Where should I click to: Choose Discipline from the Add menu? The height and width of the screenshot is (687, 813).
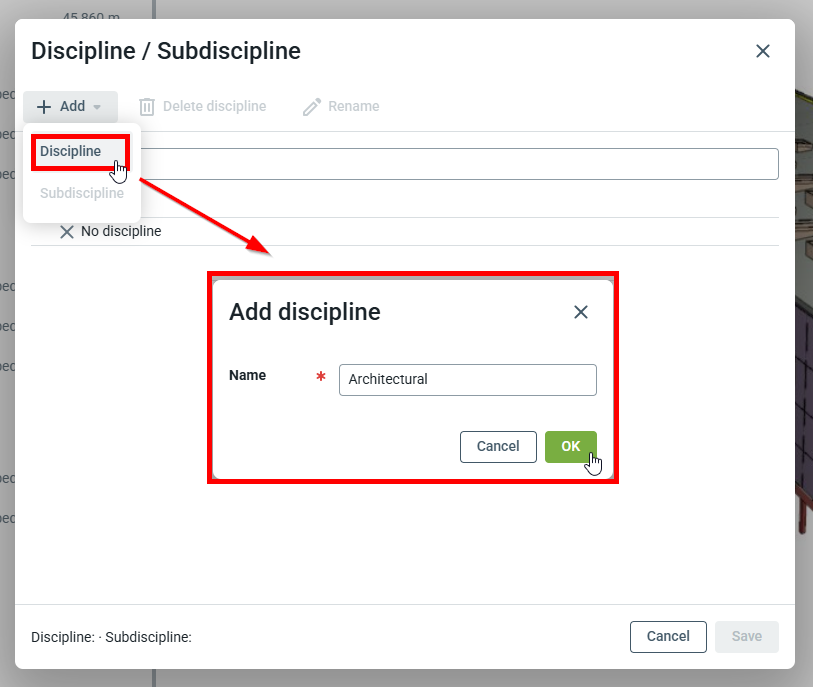click(x=71, y=152)
